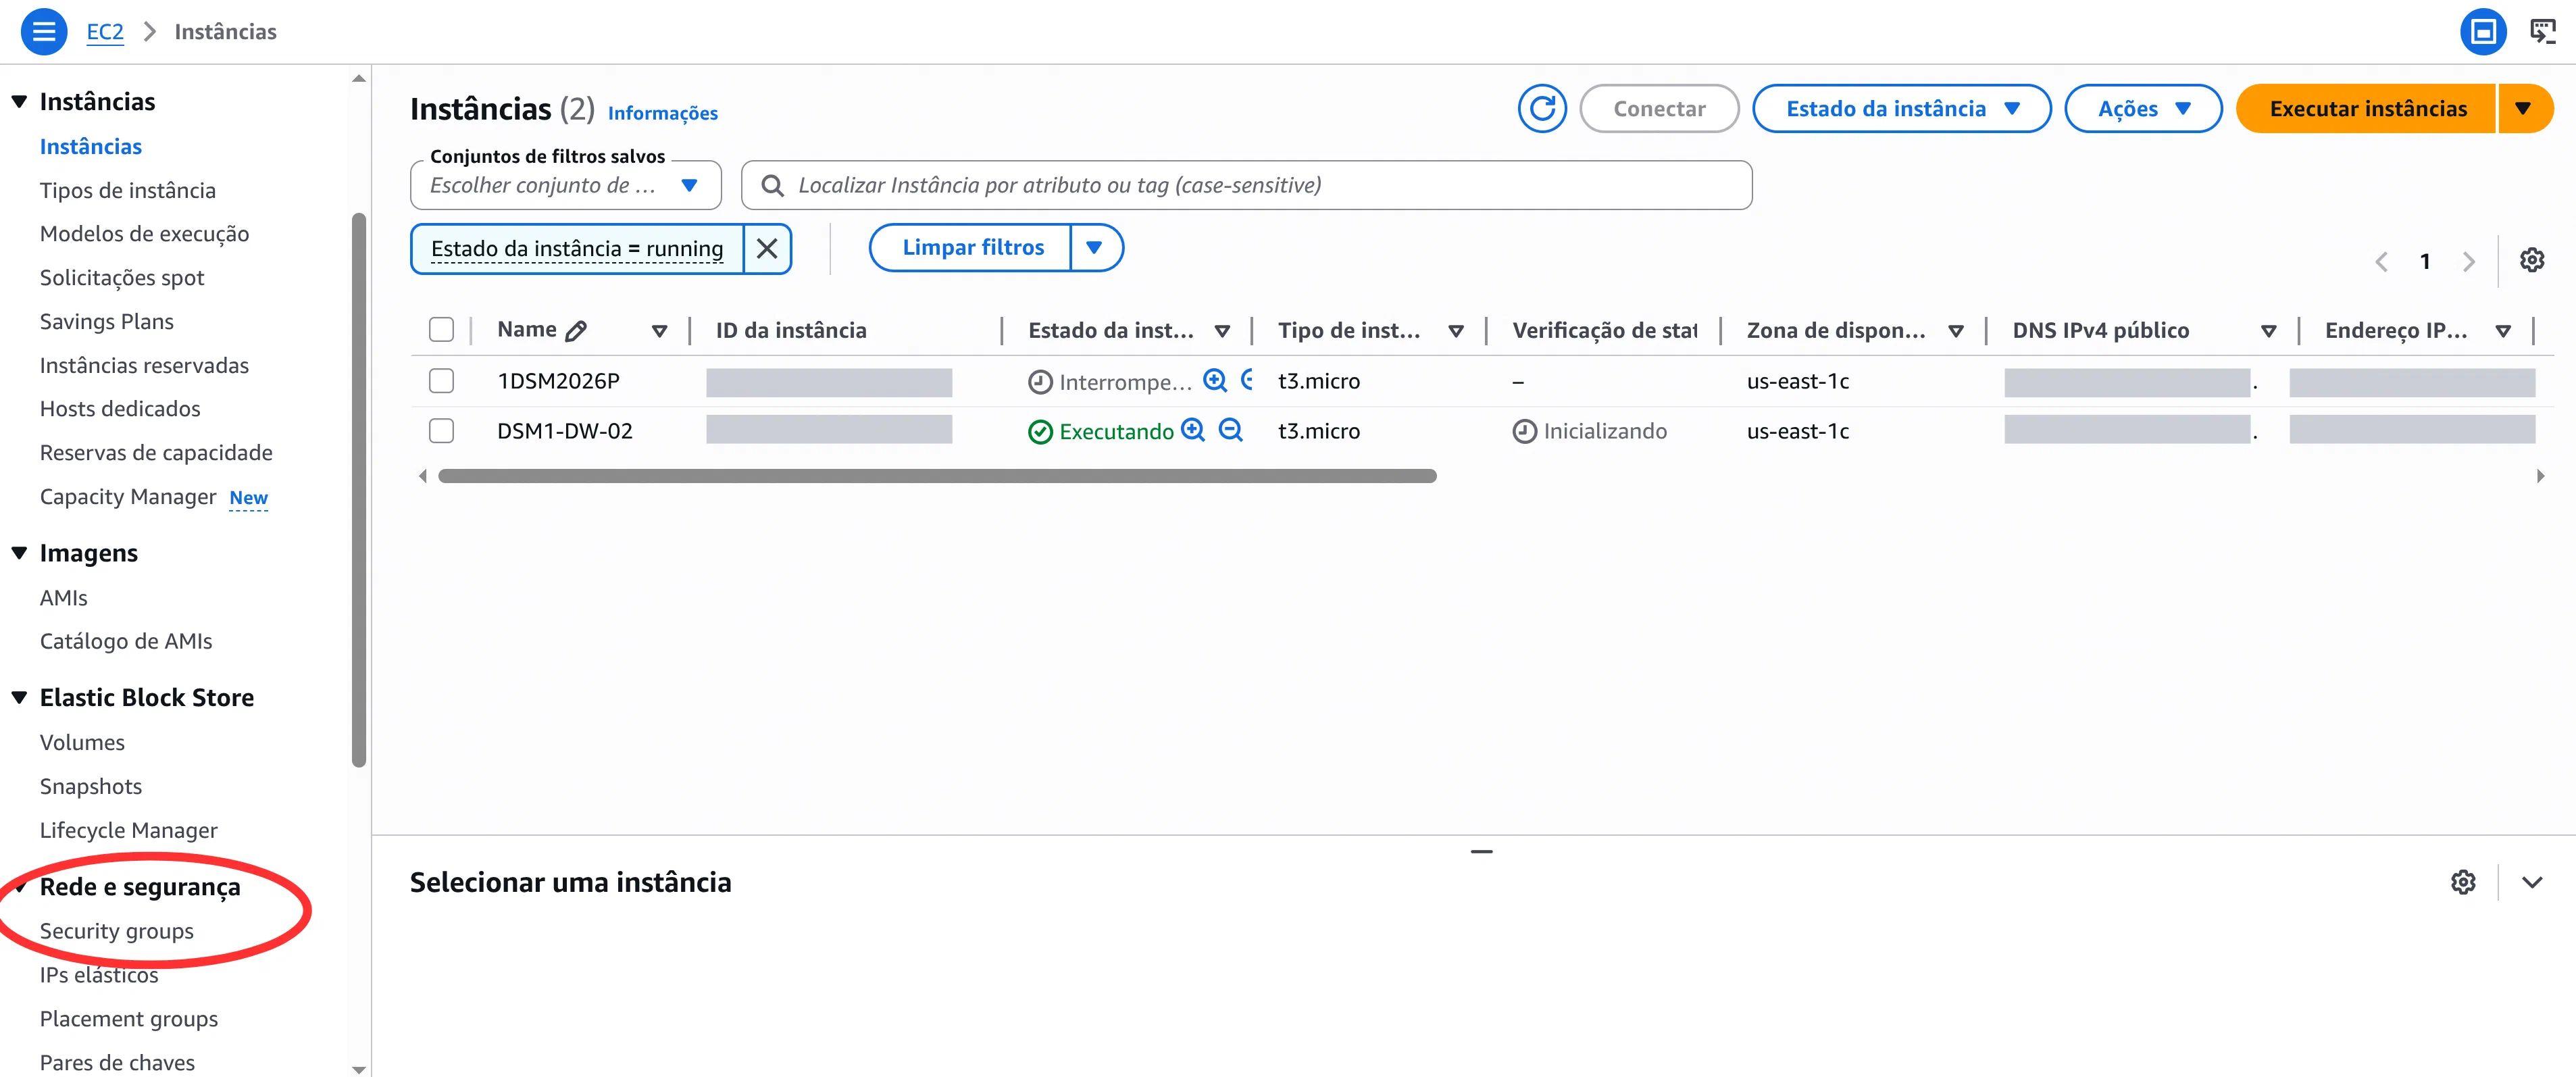Viewport: 2576px width, 1077px height.
Task: Go to next page of instances
Action: tap(2469, 261)
